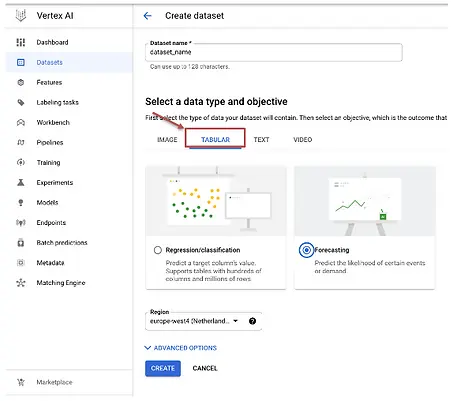Click 'Can use up to 128 characters' hint
453x401 pixels.
click(x=190, y=67)
